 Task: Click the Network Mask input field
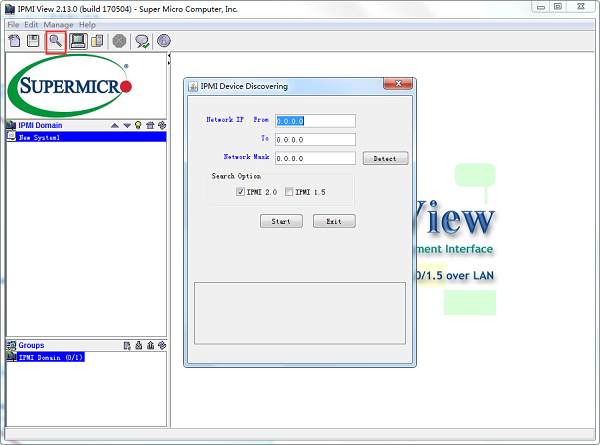315,158
